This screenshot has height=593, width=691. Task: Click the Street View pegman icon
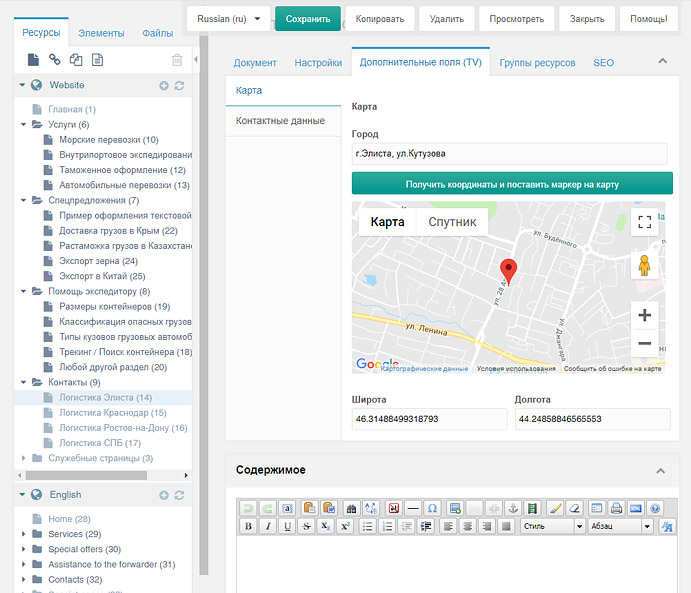click(x=645, y=266)
